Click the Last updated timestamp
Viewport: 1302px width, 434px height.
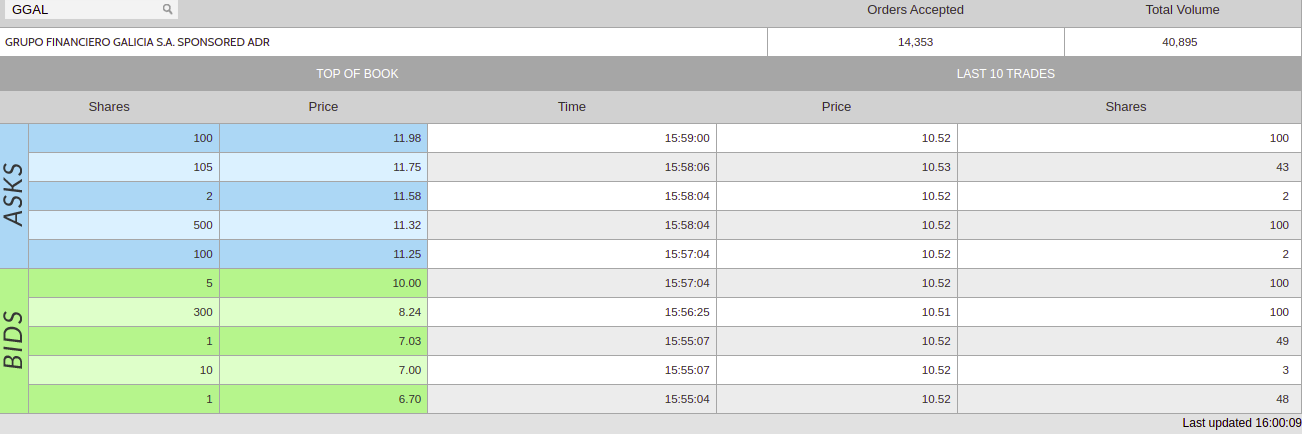[1240, 423]
